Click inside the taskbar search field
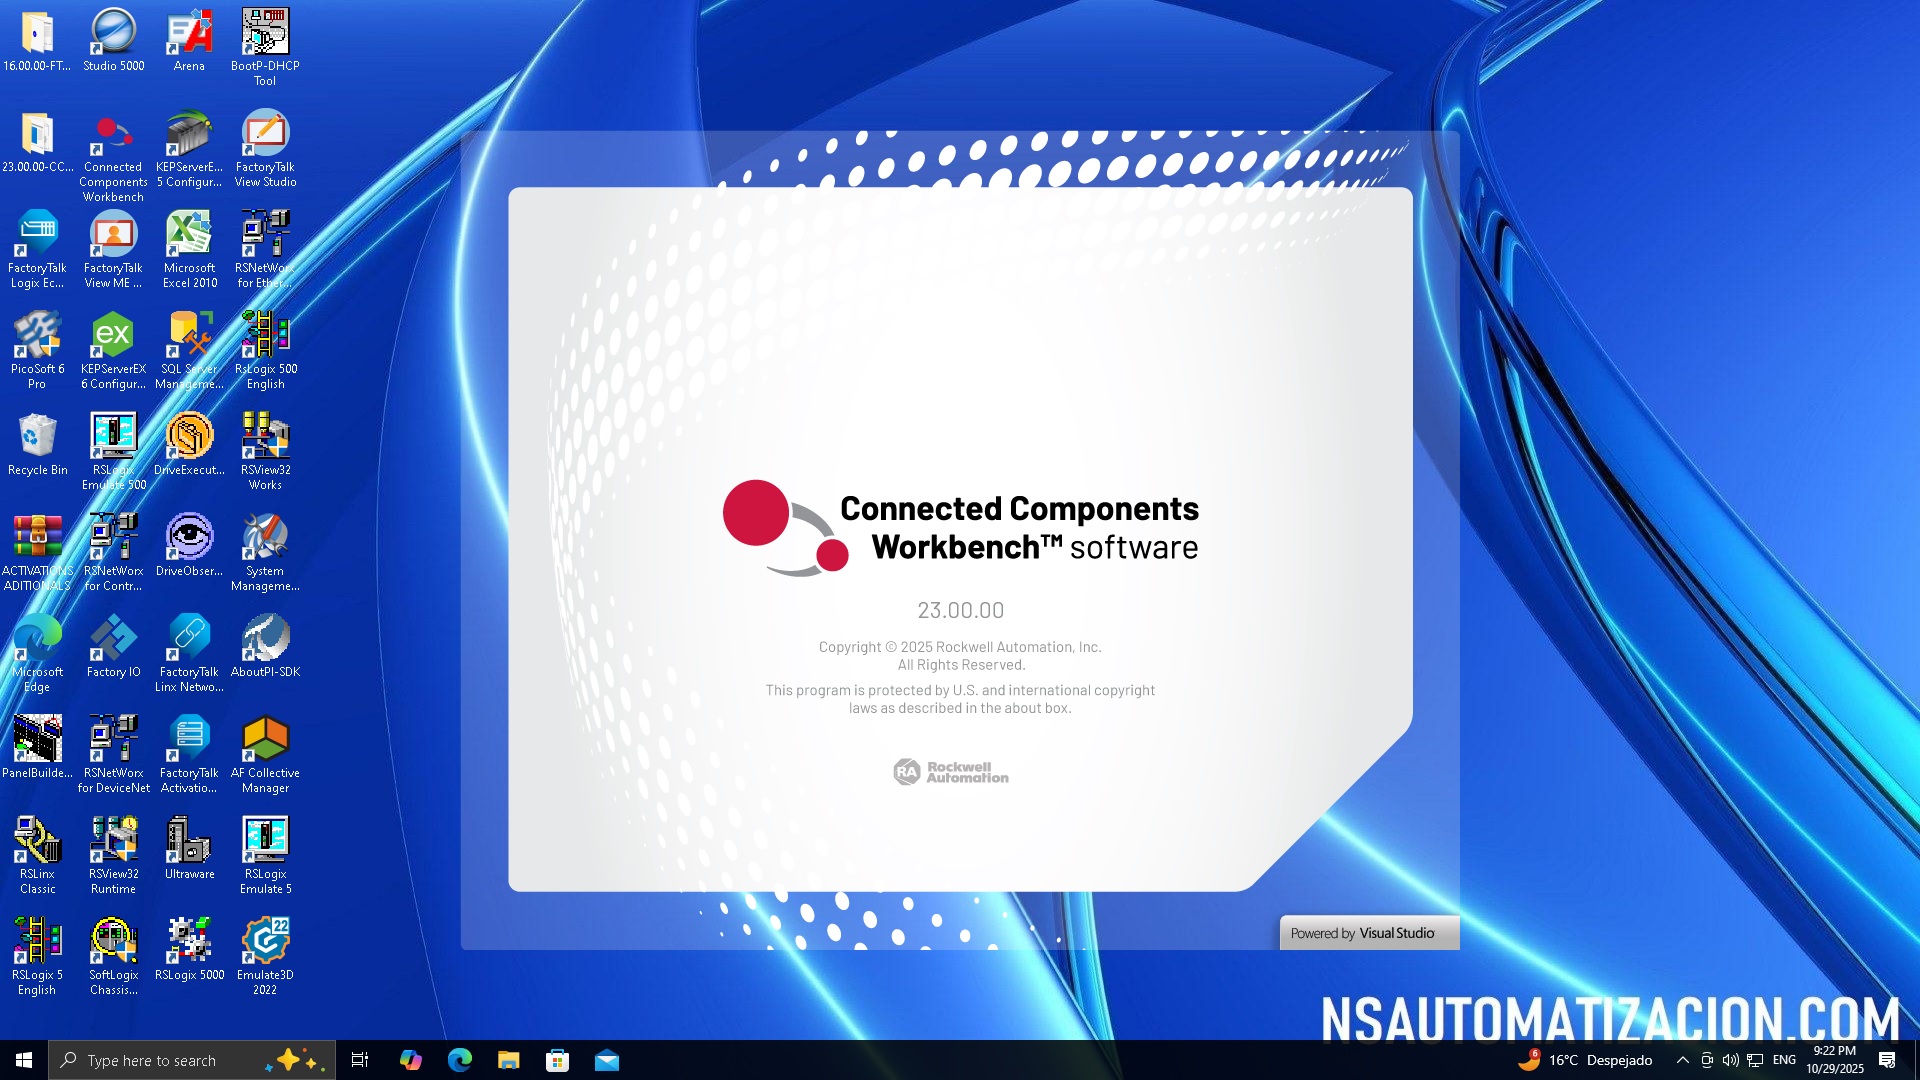1920x1080 pixels. (160, 1060)
